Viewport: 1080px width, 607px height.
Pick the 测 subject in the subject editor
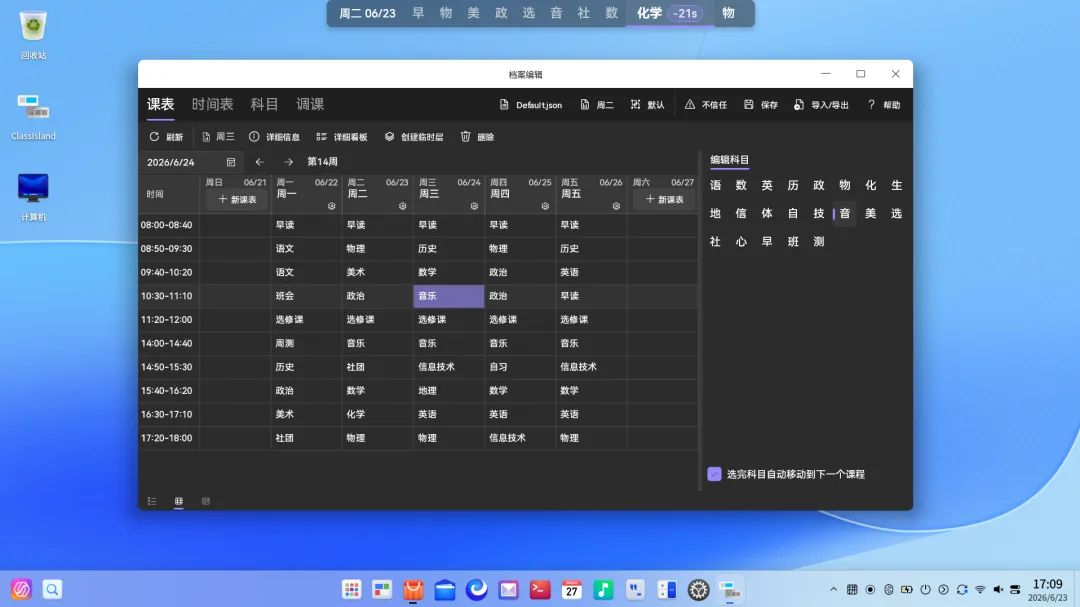coord(818,242)
